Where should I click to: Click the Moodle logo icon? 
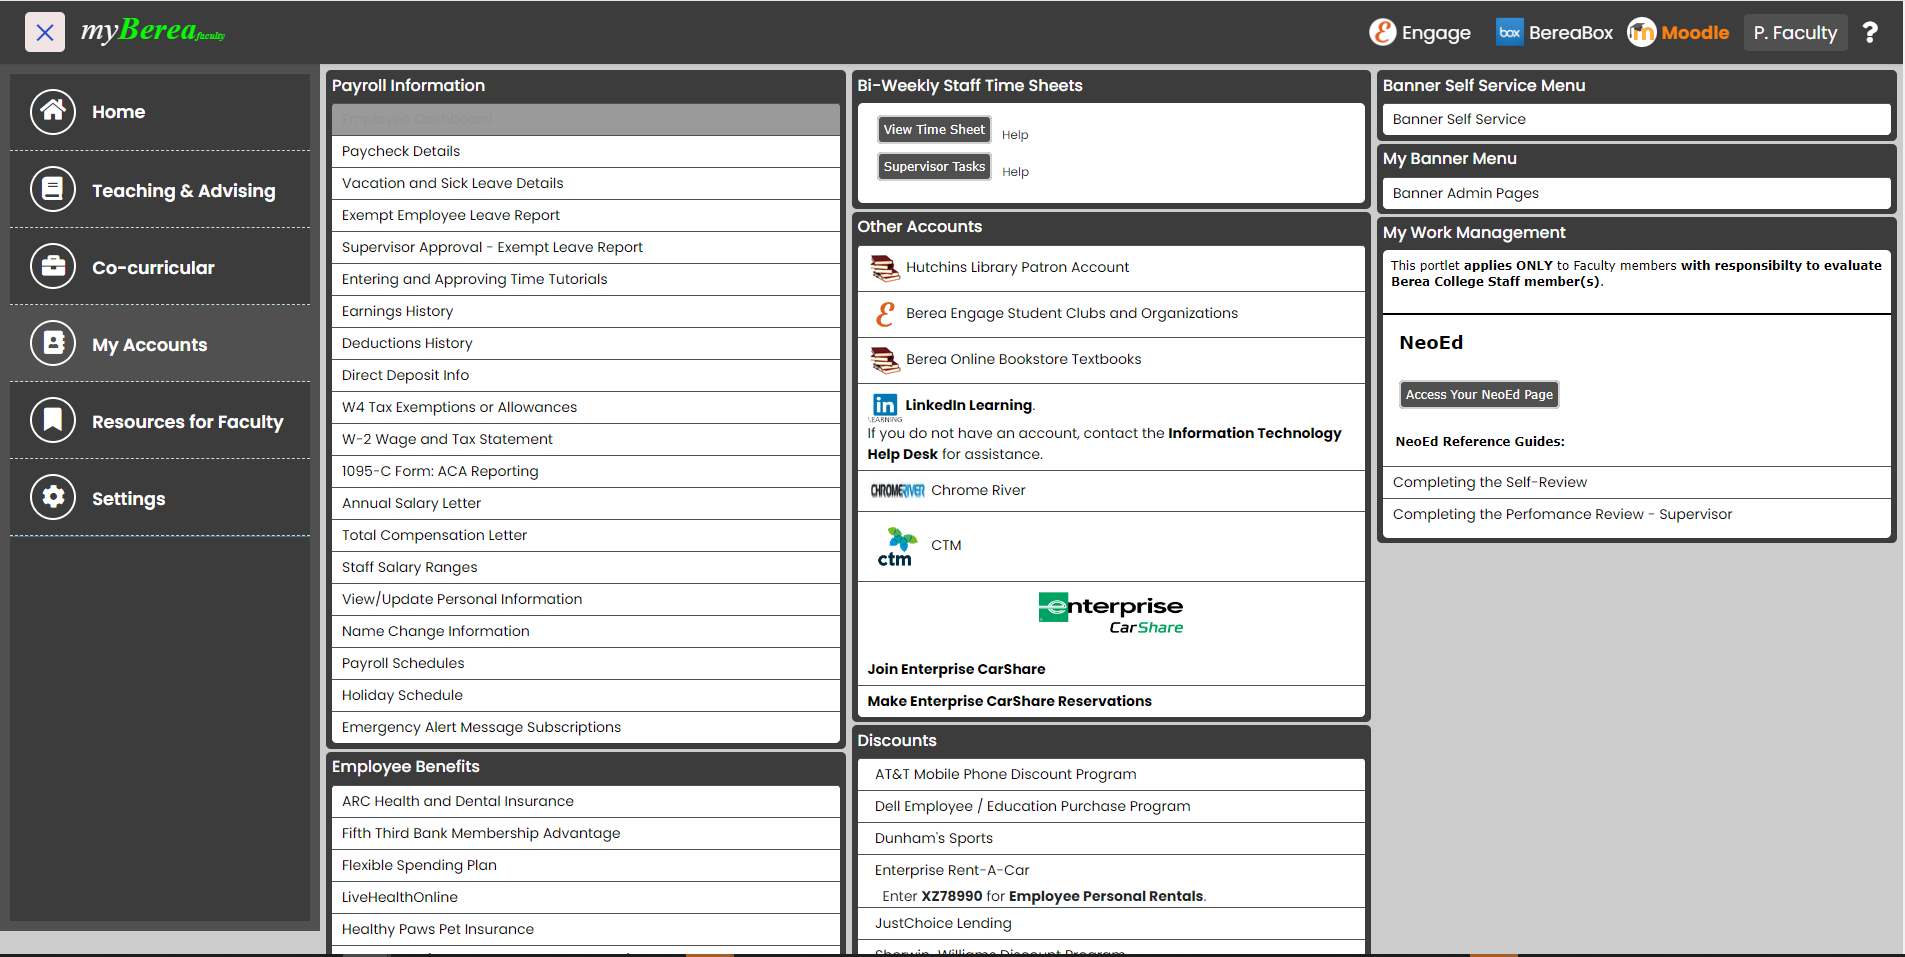click(x=1641, y=33)
